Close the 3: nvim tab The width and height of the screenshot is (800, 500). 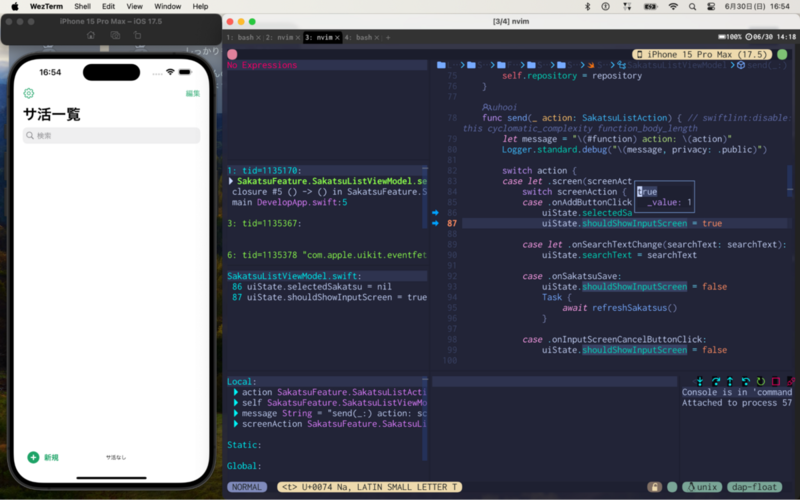[x=337, y=38]
